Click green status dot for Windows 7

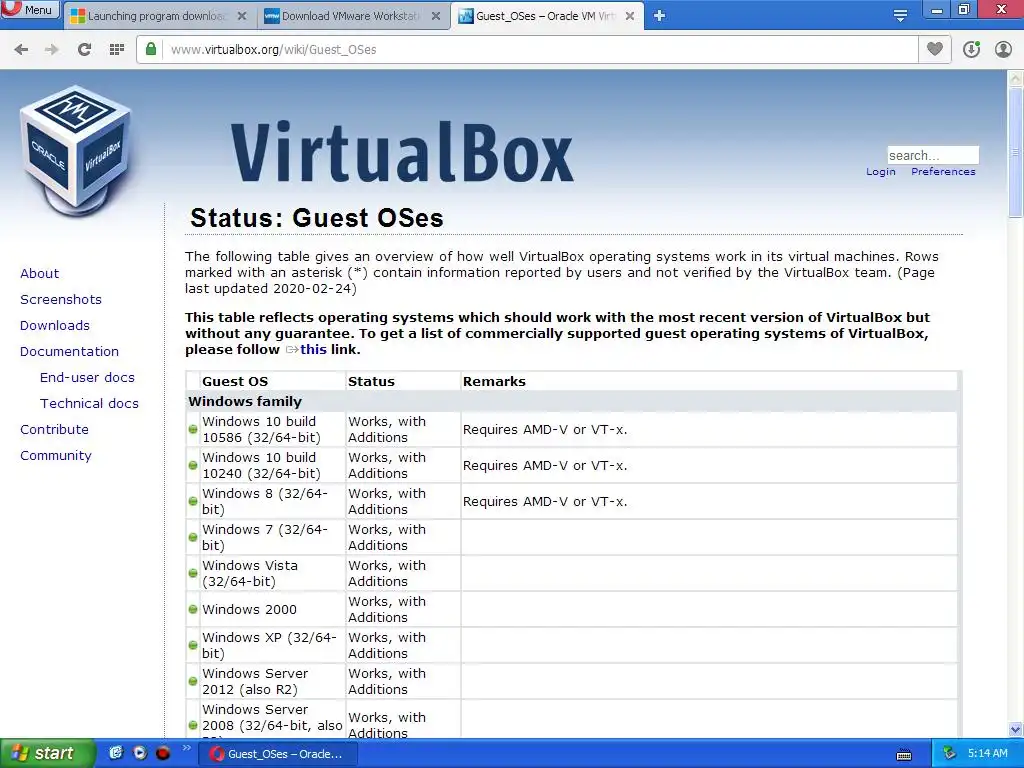click(193, 537)
